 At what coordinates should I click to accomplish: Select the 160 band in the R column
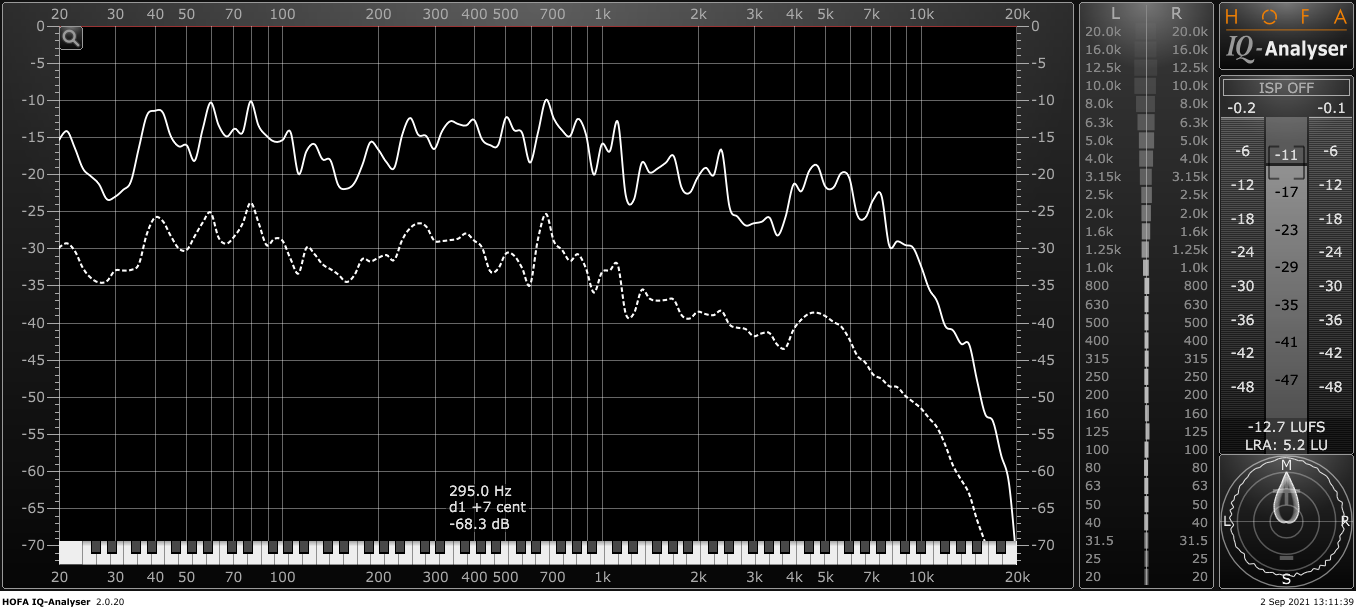point(1197,414)
